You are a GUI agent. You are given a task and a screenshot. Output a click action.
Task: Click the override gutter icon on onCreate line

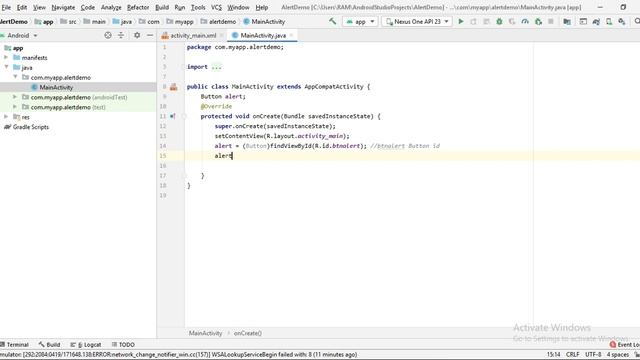pyautogui.click(x=173, y=116)
